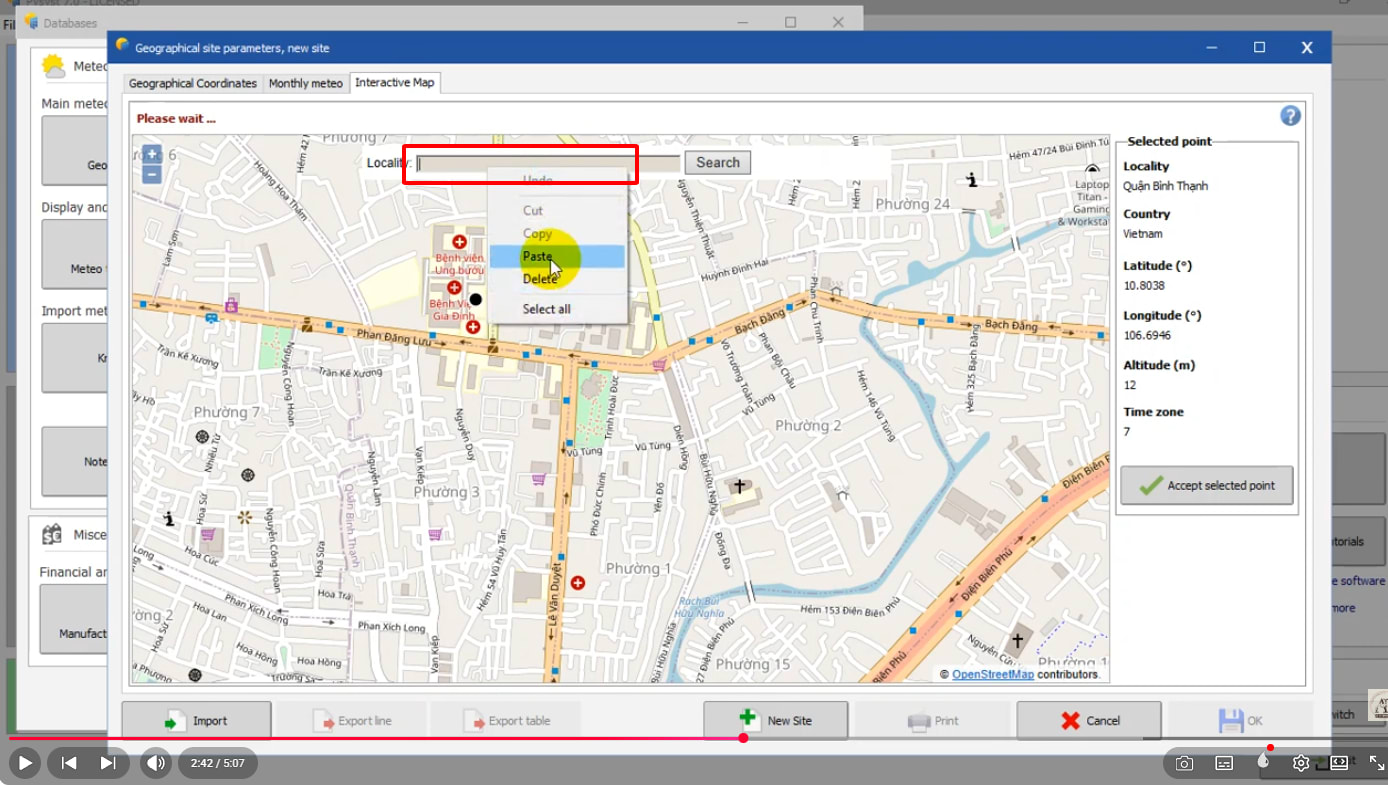Switch to theater mode icon
The width and height of the screenshot is (1388, 787).
[1339, 763]
